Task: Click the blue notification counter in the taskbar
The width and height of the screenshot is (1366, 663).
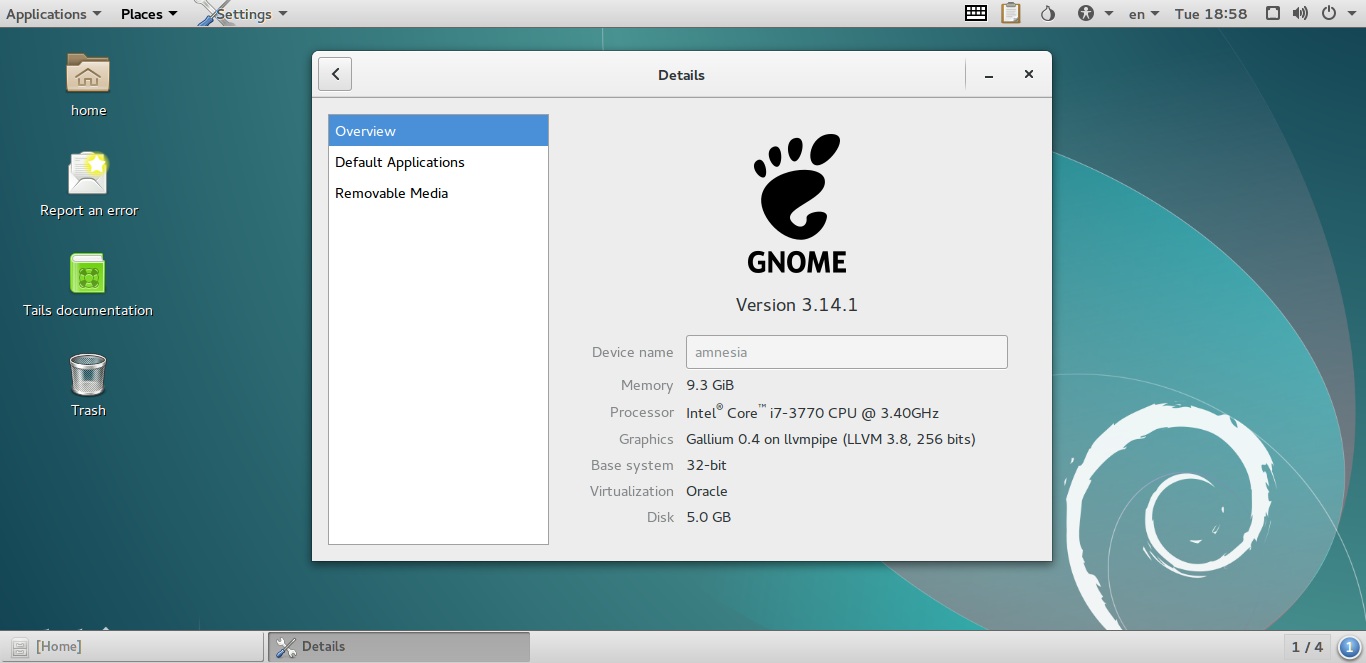Action: tap(1348, 647)
